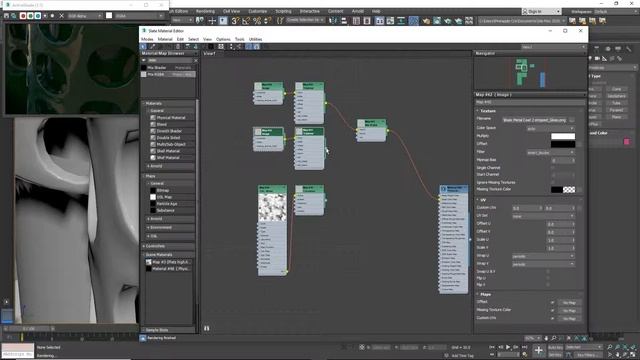The height and width of the screenshot is (360, 640).
Task: Open the Display command panel tab
Action: (x=618, y=49)
